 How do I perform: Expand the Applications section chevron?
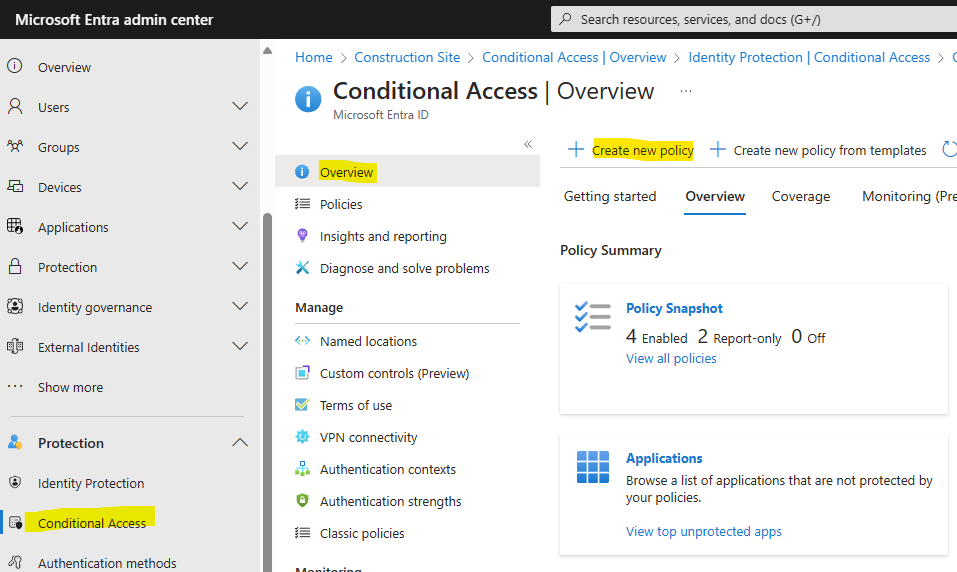[x=240, y=226]
